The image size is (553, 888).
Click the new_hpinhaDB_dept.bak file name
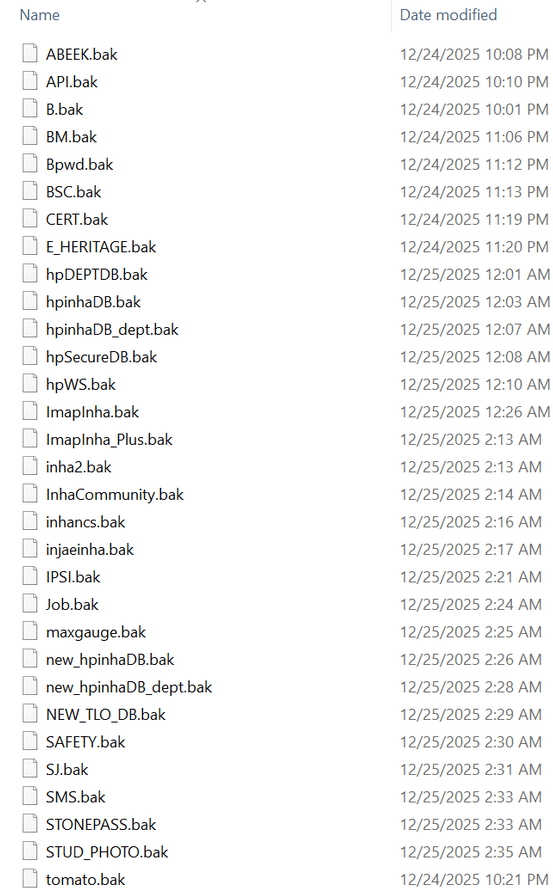coord(129,687)
